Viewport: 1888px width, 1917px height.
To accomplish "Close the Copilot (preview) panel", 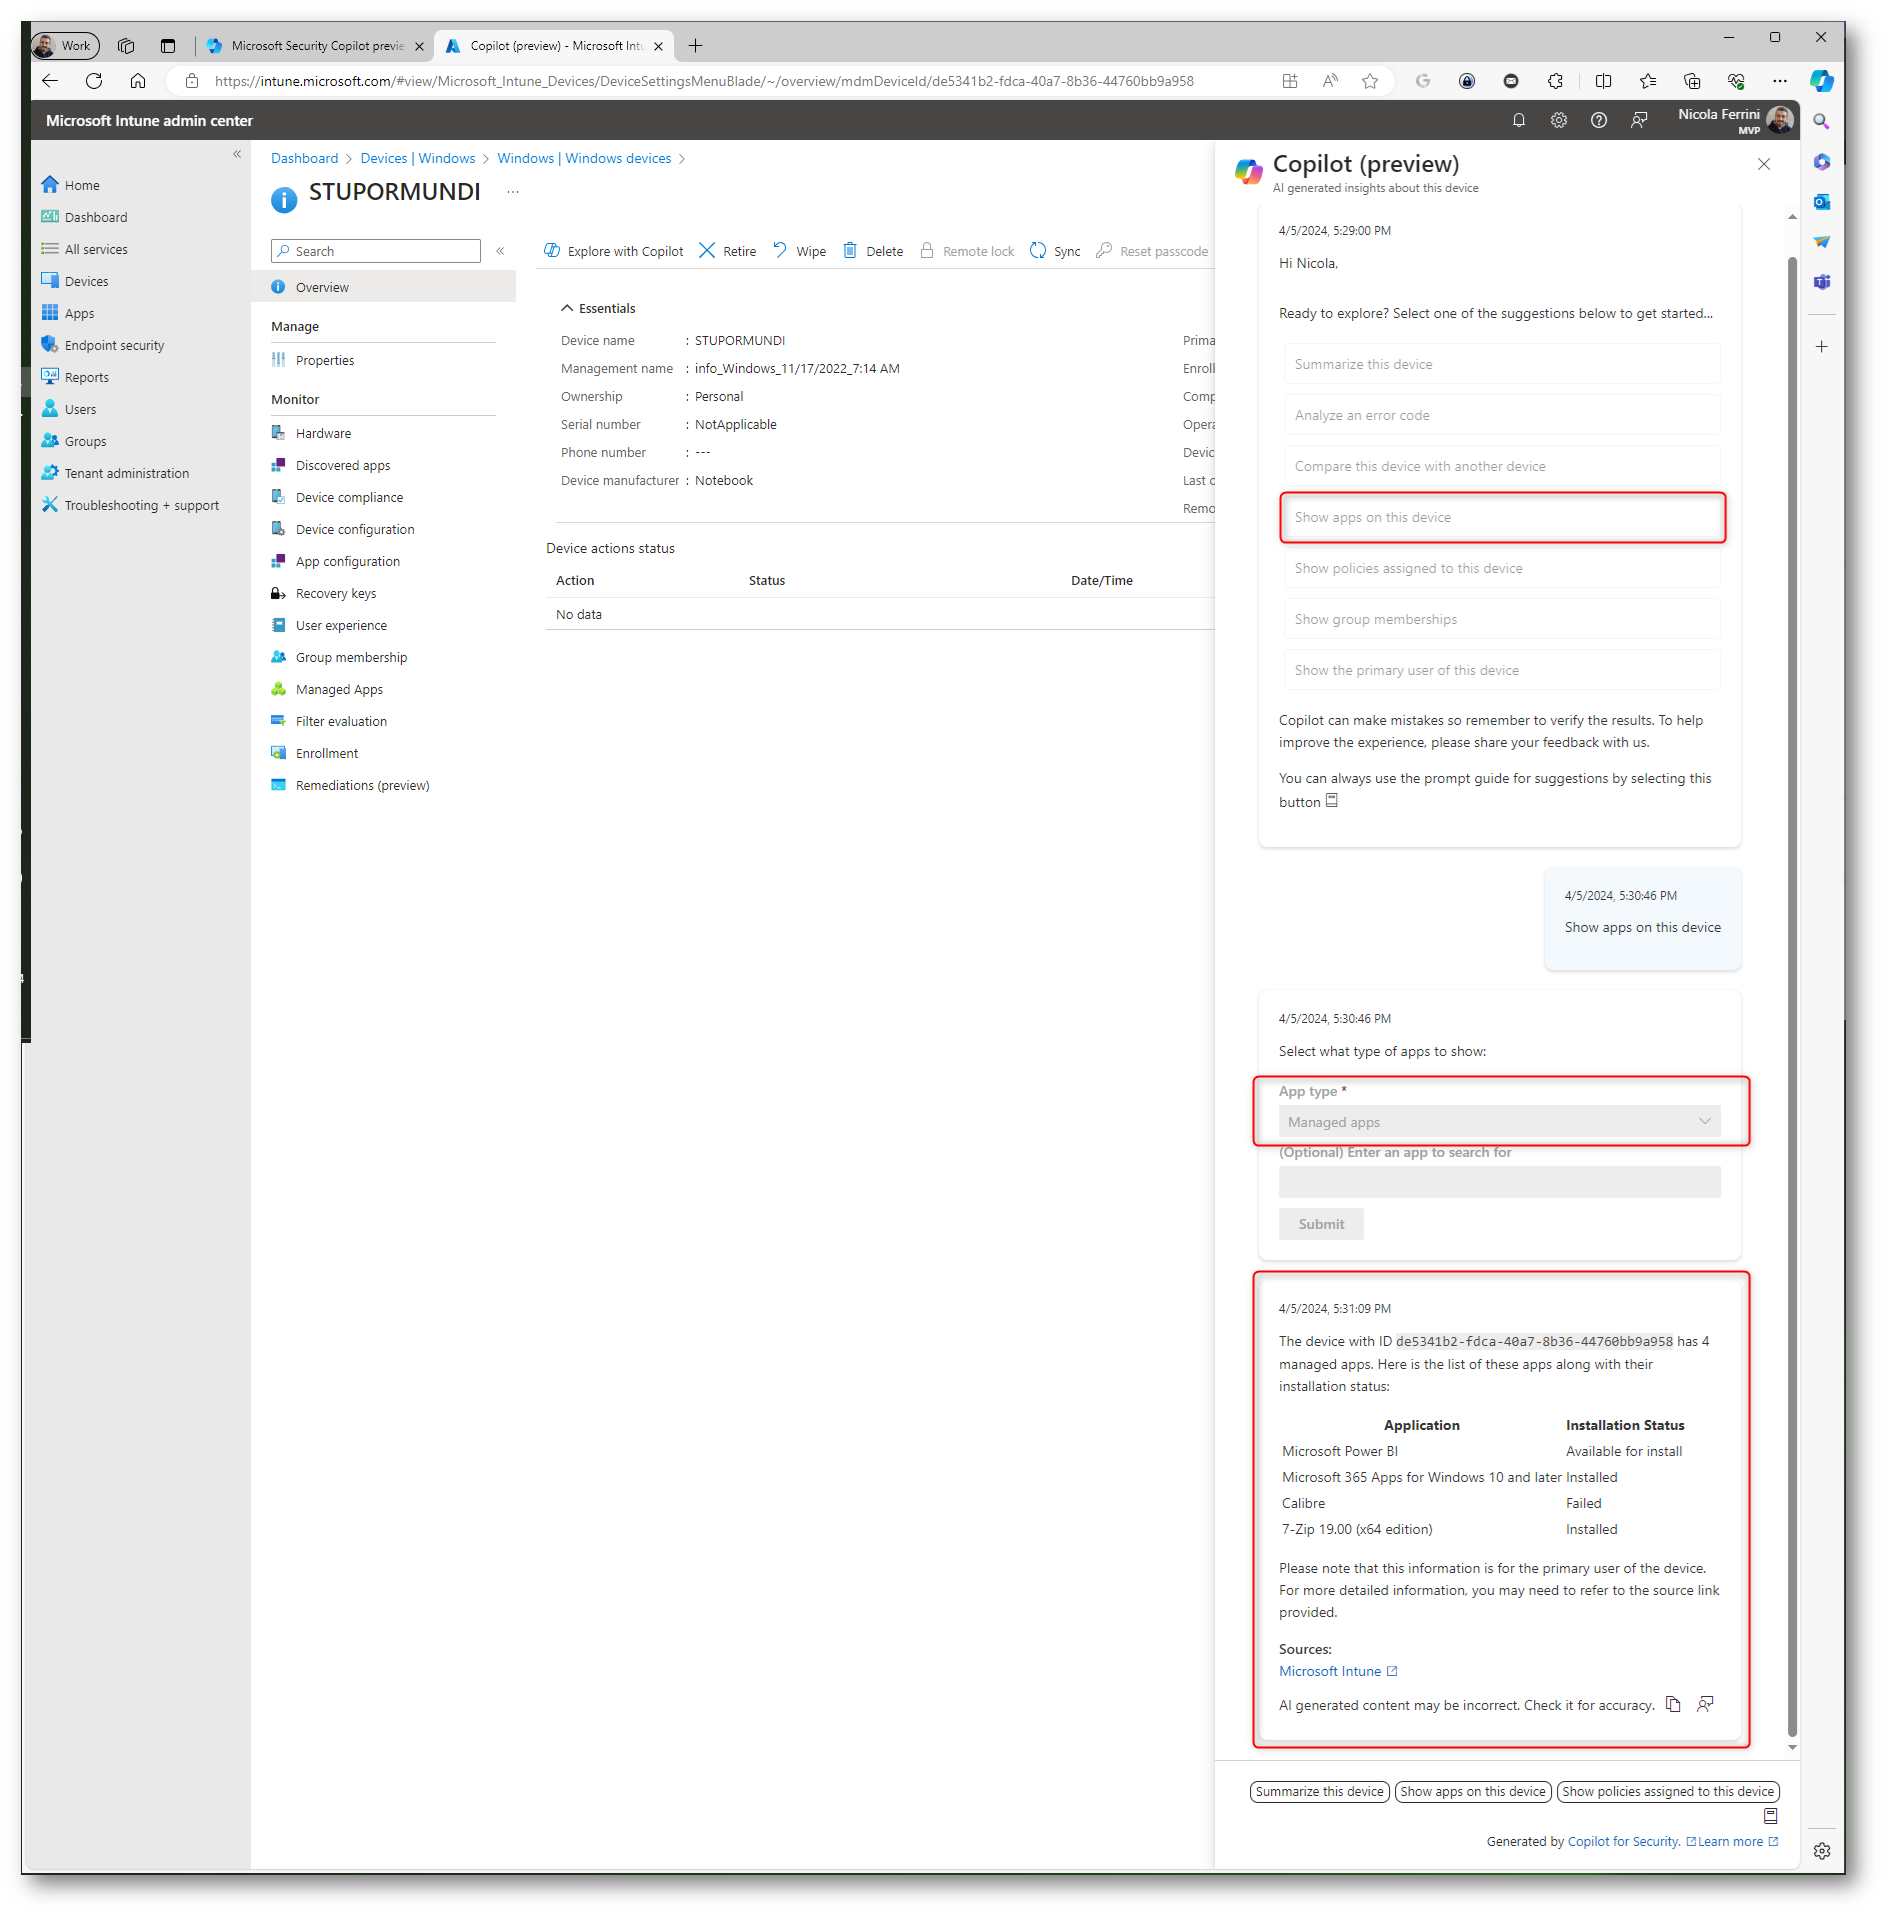I will (1764, 164).
